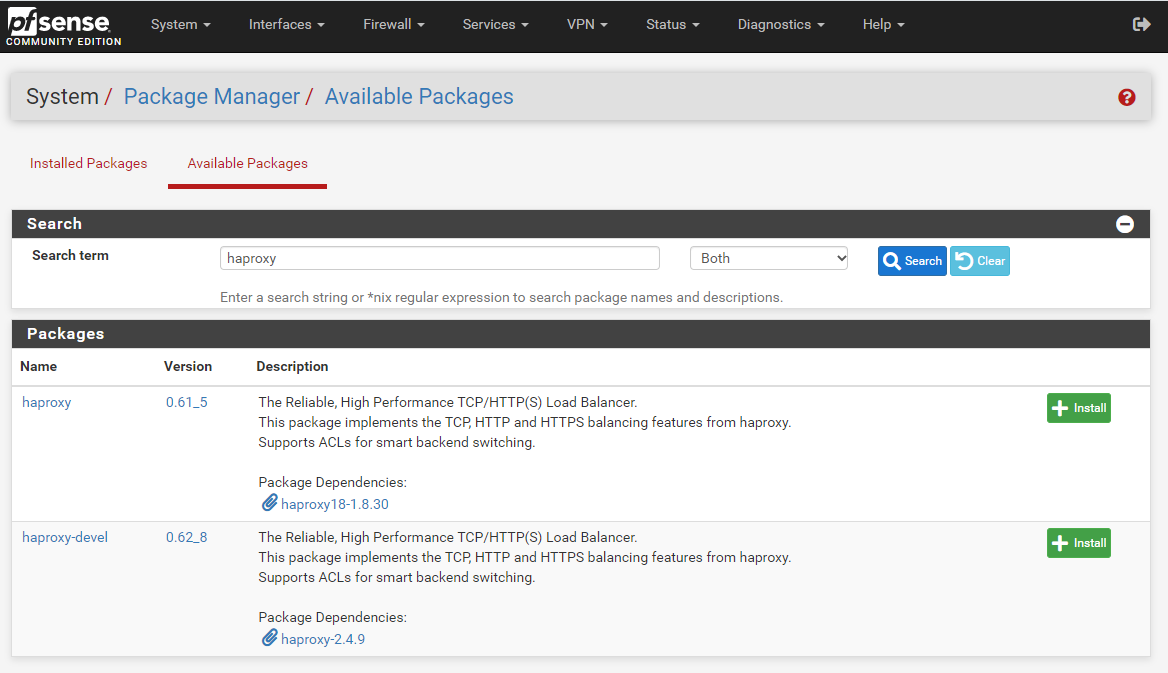Expand the VPN menu
This screenshot has height=673, width=1168.
pyautogui.click(x=587, y=25)
